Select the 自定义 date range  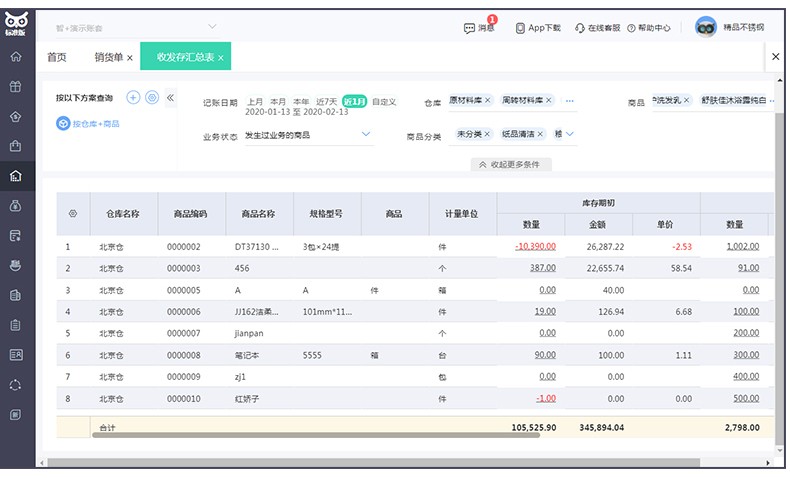click(384, 102)
